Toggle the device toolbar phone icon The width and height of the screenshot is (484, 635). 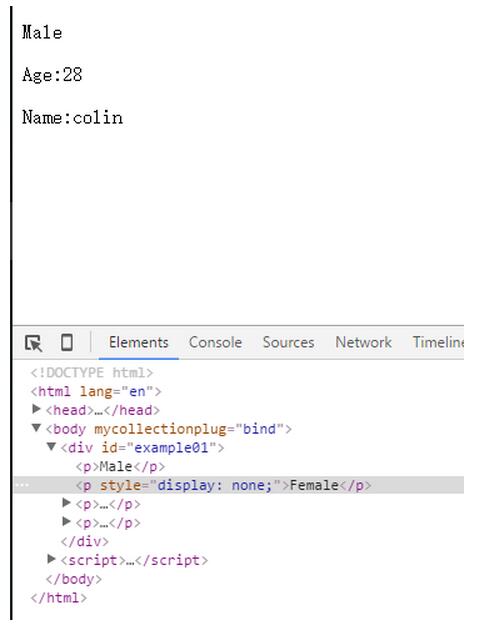(67, 342)
